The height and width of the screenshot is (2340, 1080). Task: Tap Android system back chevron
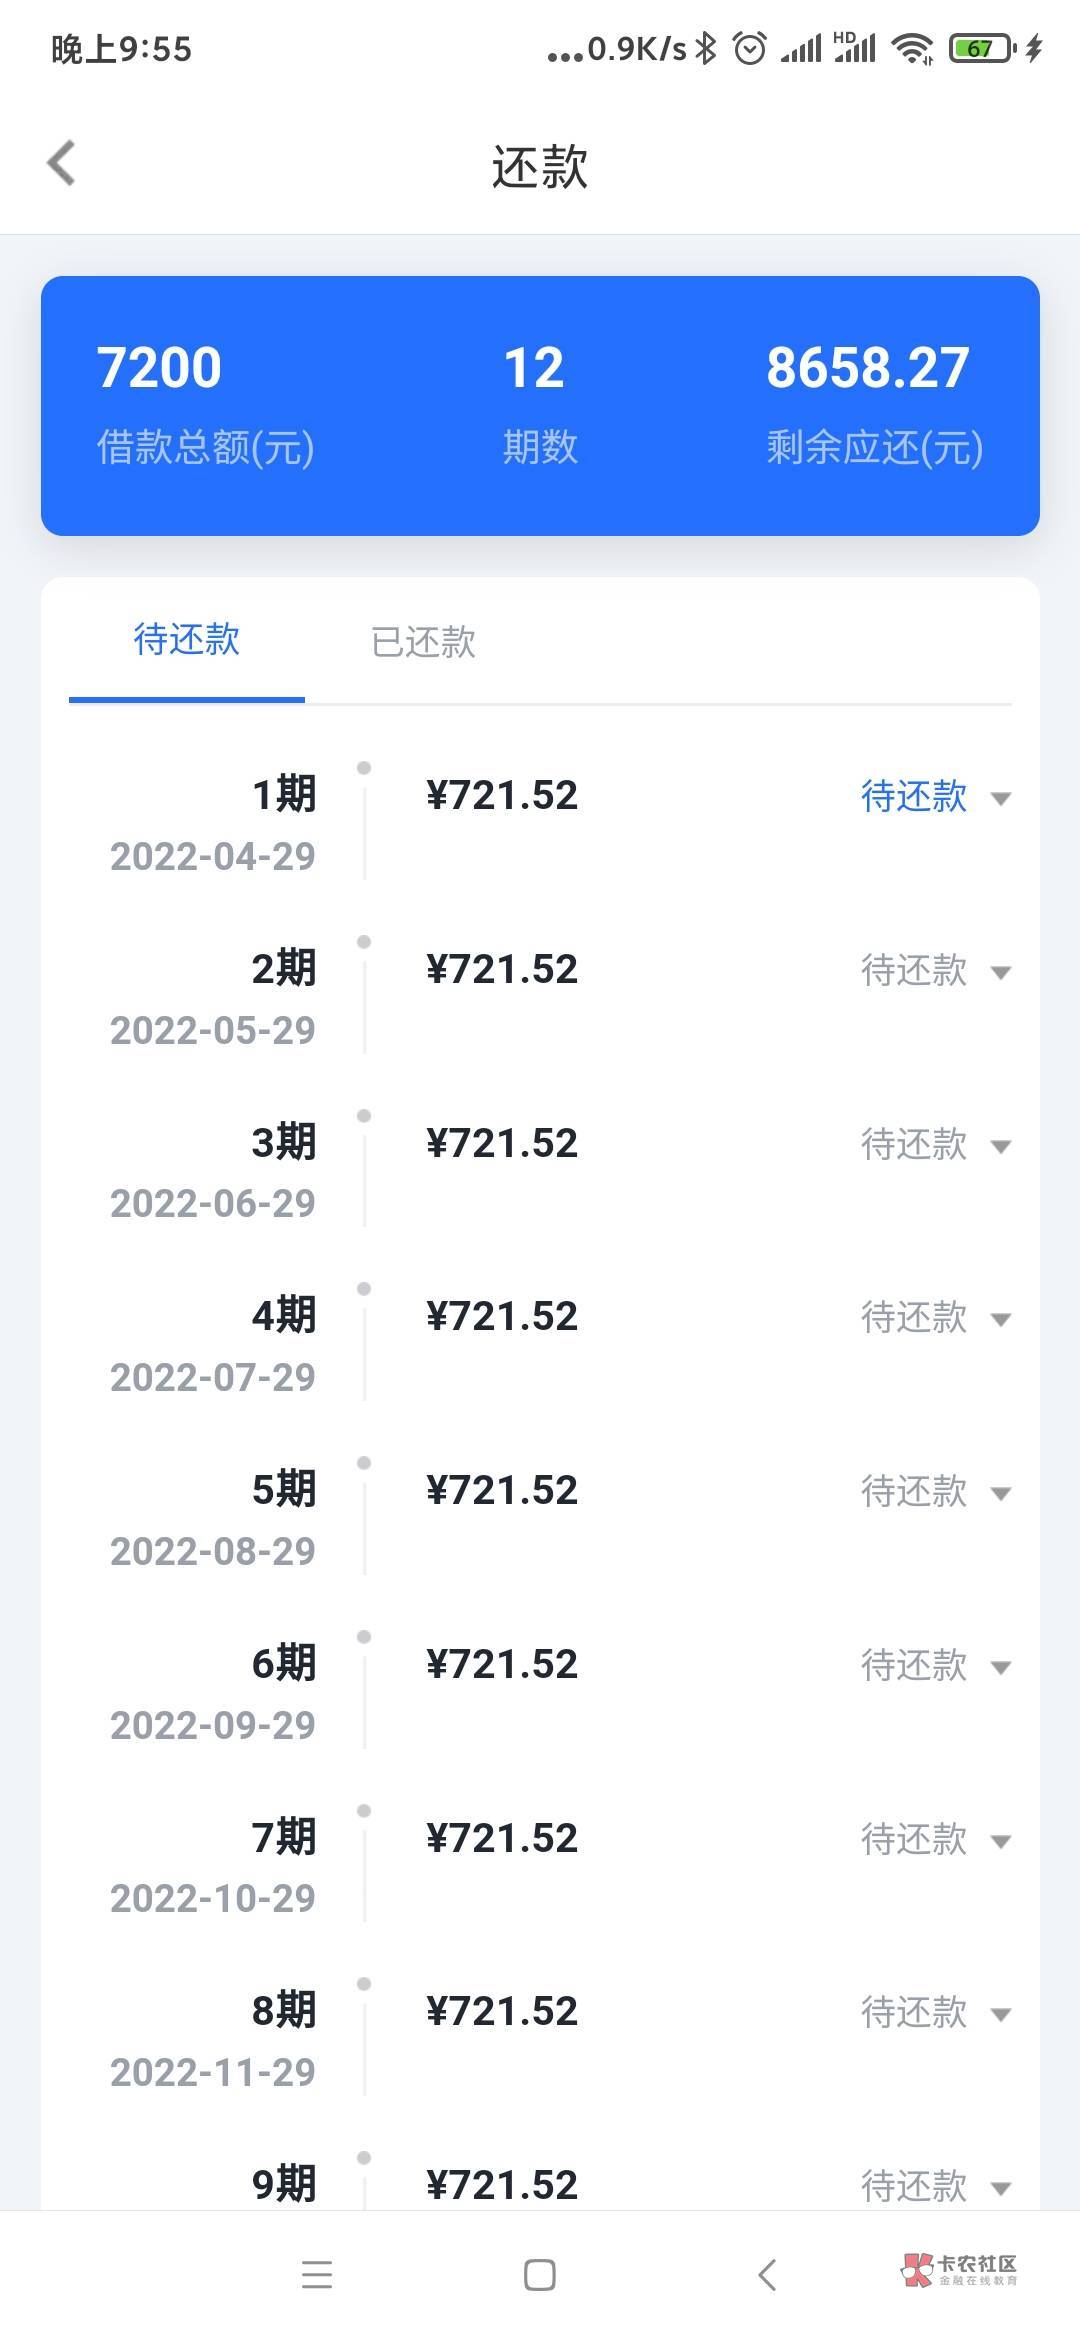click(x=767, y=2275)
